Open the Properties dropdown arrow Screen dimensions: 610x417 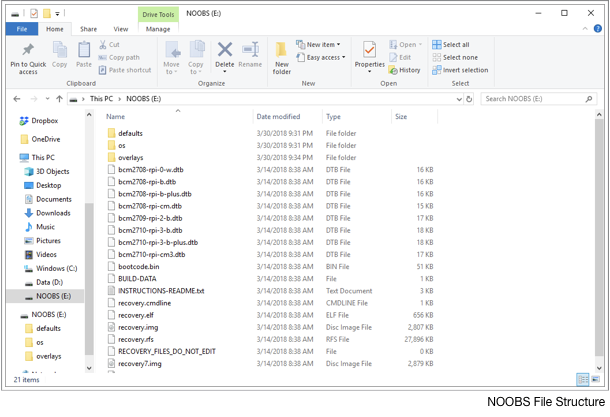pos(370,72)
